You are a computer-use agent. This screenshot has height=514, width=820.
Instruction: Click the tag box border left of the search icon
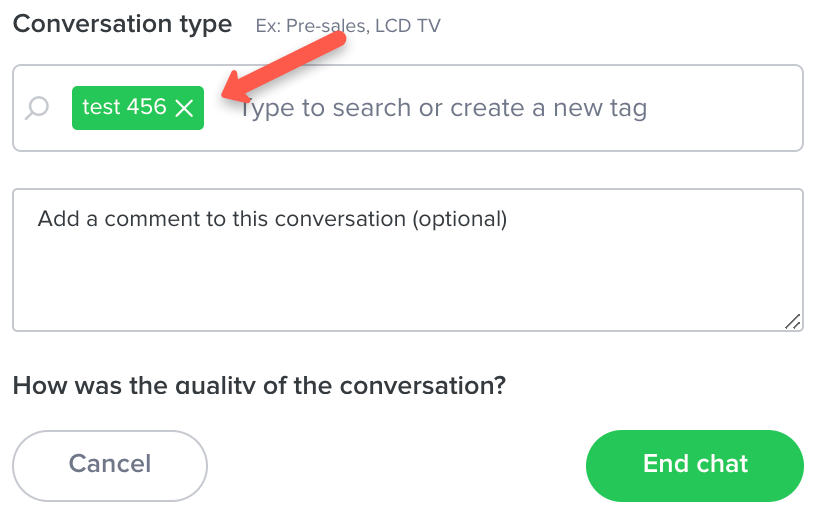(x=13, y=108)
